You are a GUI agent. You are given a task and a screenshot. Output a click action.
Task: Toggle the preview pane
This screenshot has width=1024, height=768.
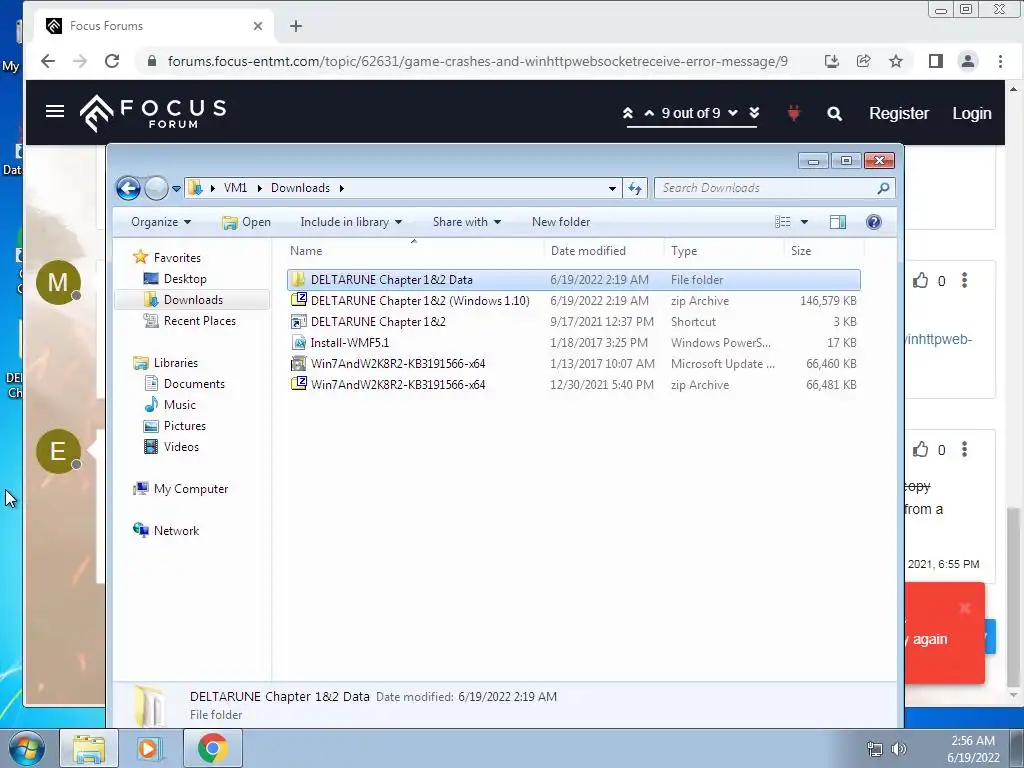click(838, 222)
